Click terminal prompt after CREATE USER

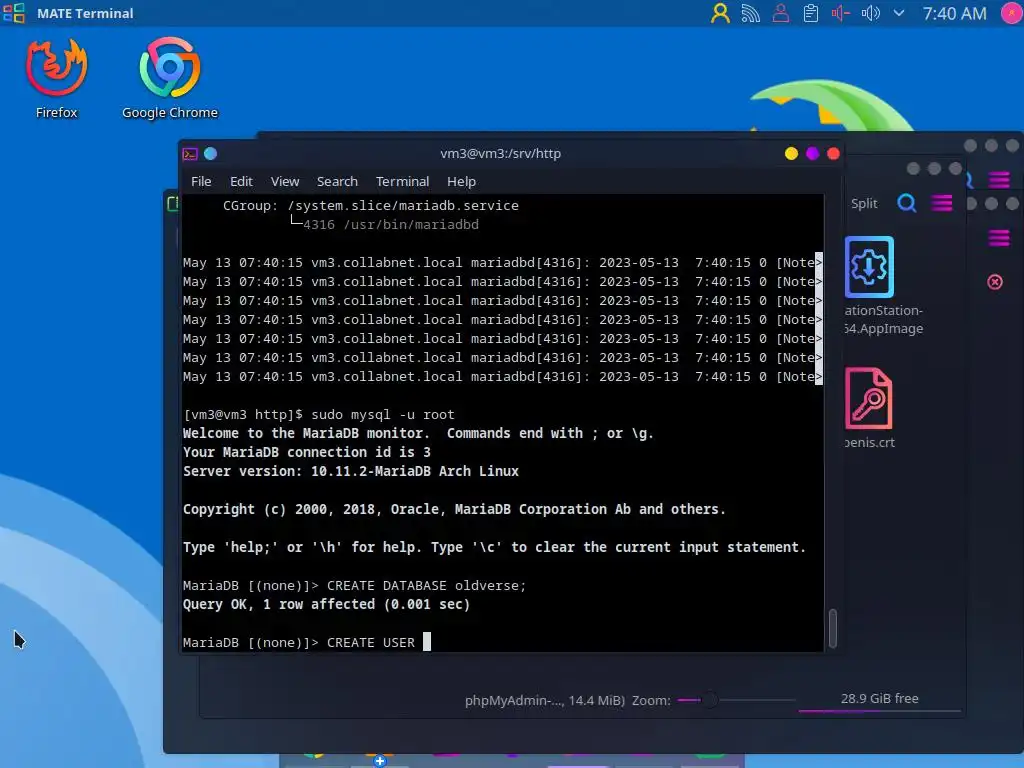click(x=427, y=642)
